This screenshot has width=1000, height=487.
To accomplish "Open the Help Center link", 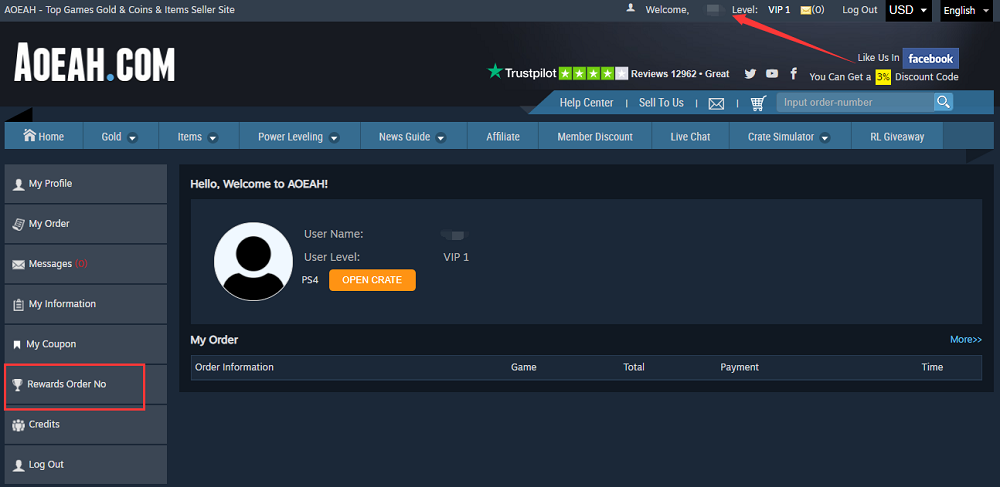I will tap(586, 103).
